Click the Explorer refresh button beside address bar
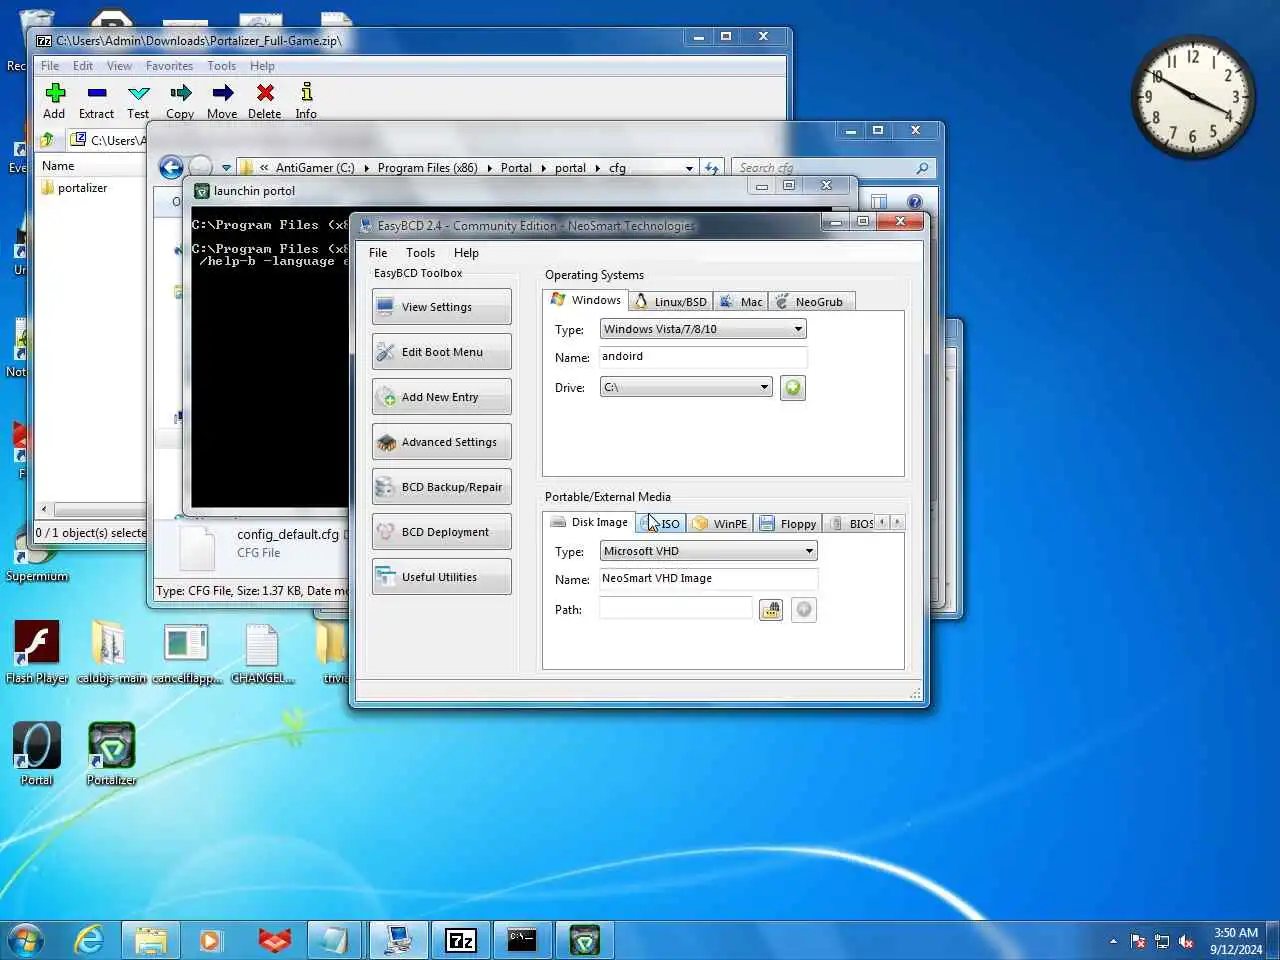 point(711,168)
